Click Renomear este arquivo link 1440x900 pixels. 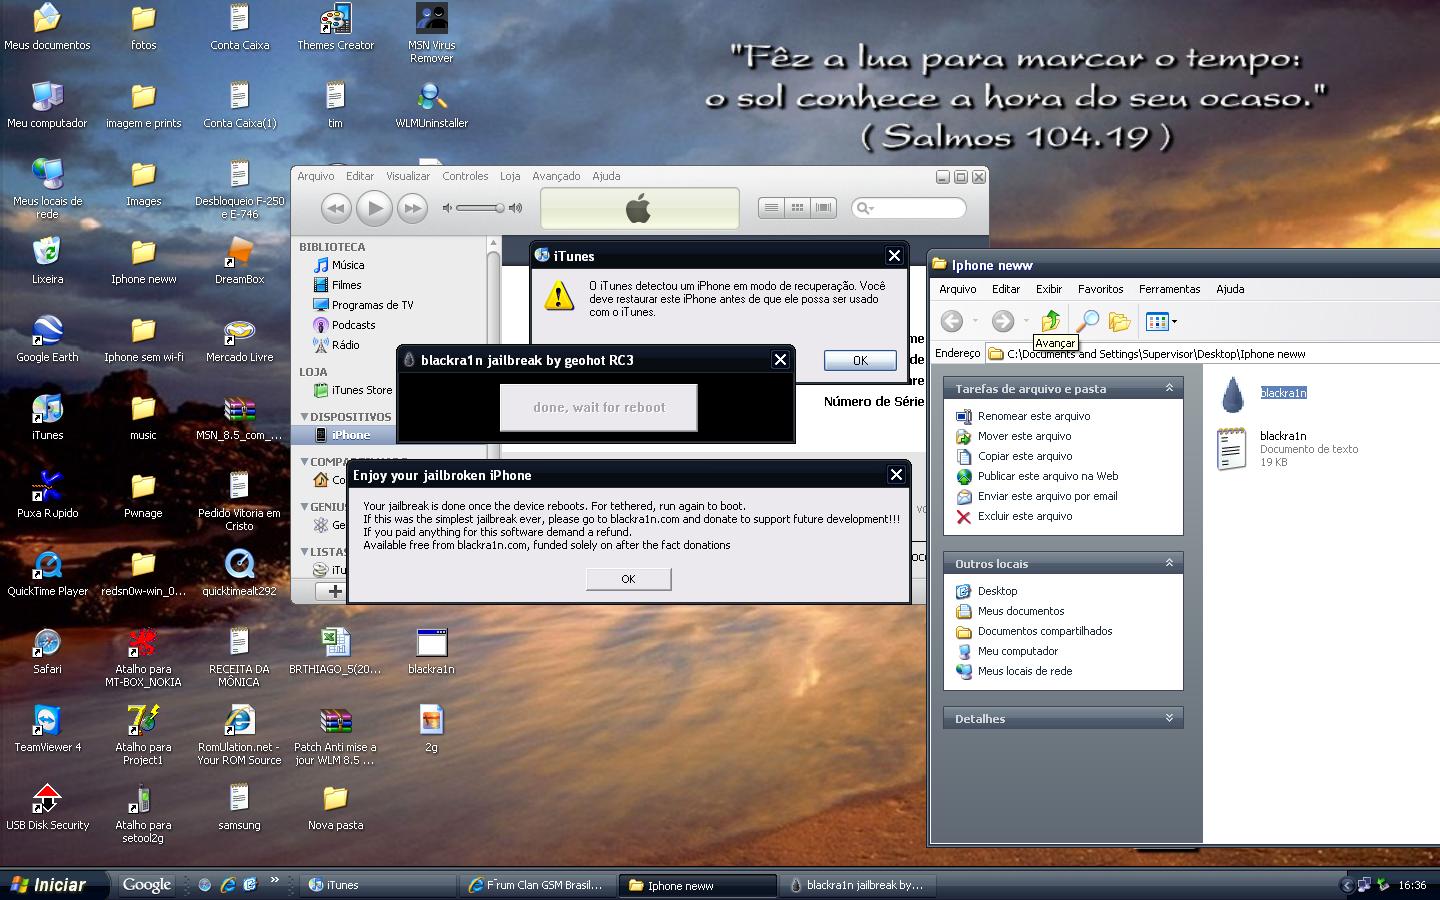(1034, 416)
